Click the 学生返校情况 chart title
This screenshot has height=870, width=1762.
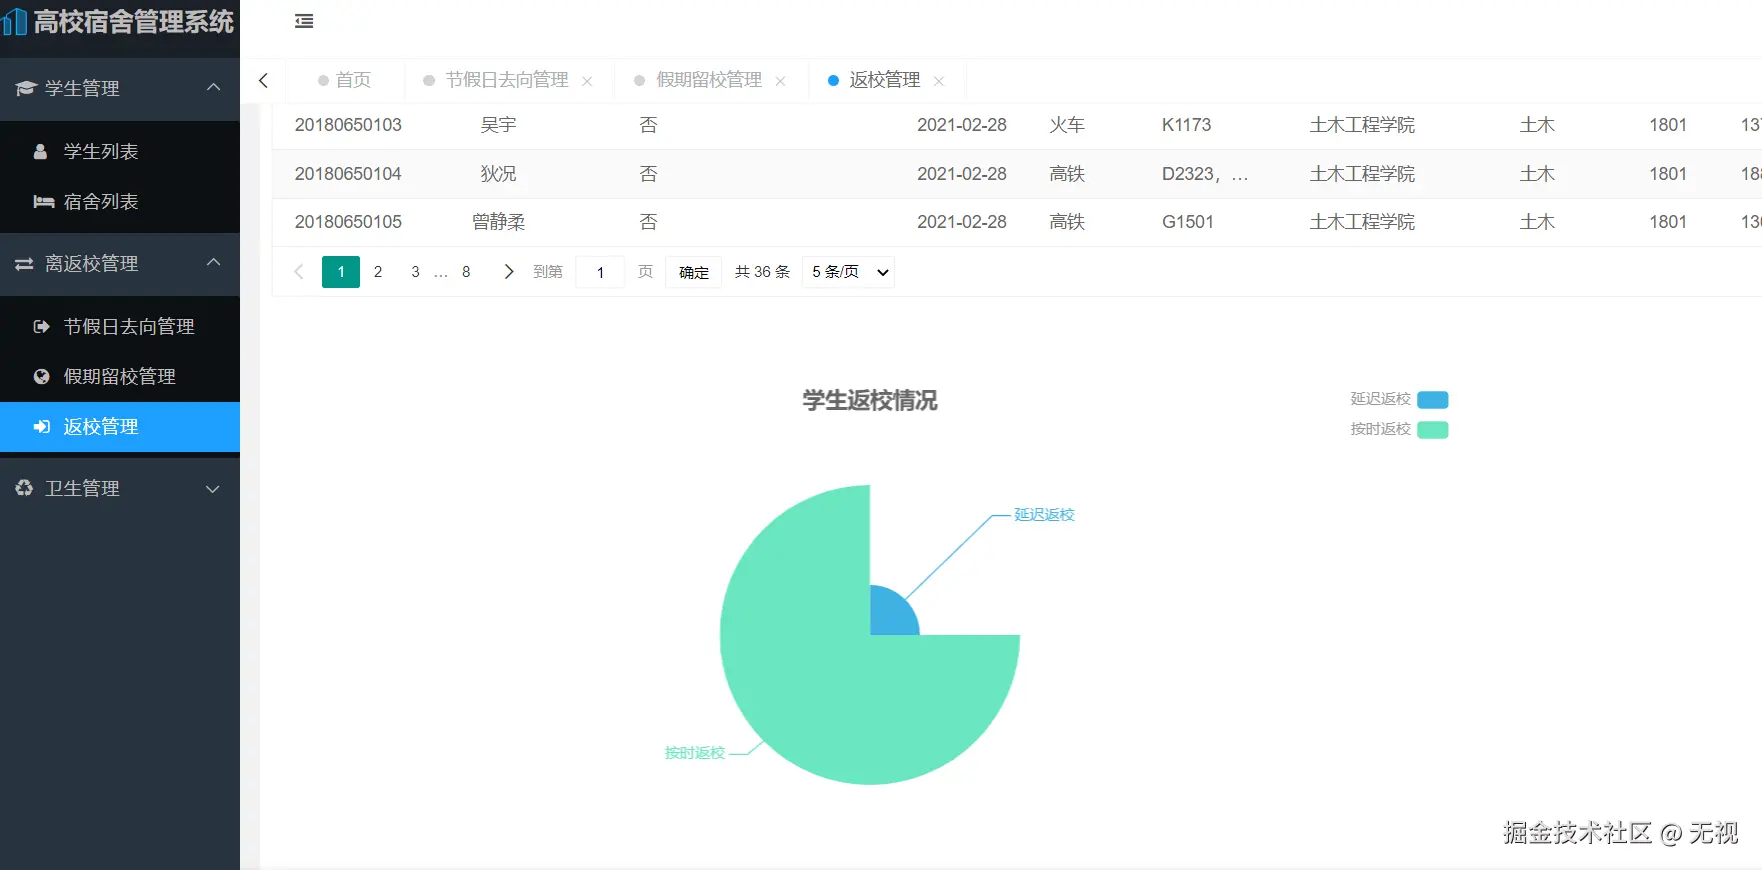(x=870, y=400)
